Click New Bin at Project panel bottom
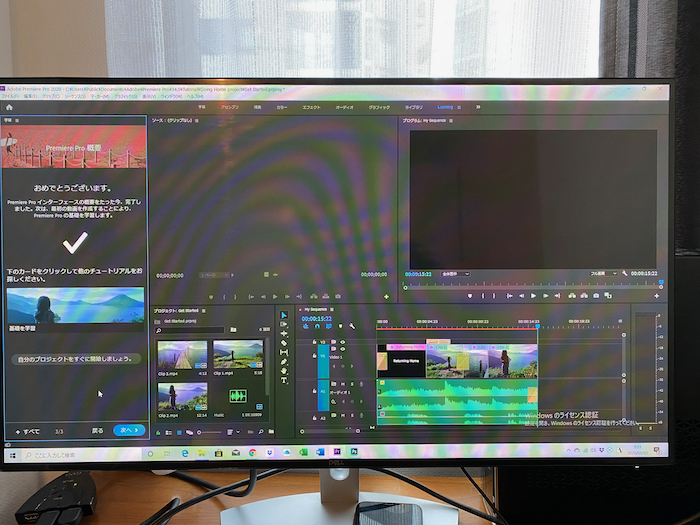 click(x=271, y=432)
